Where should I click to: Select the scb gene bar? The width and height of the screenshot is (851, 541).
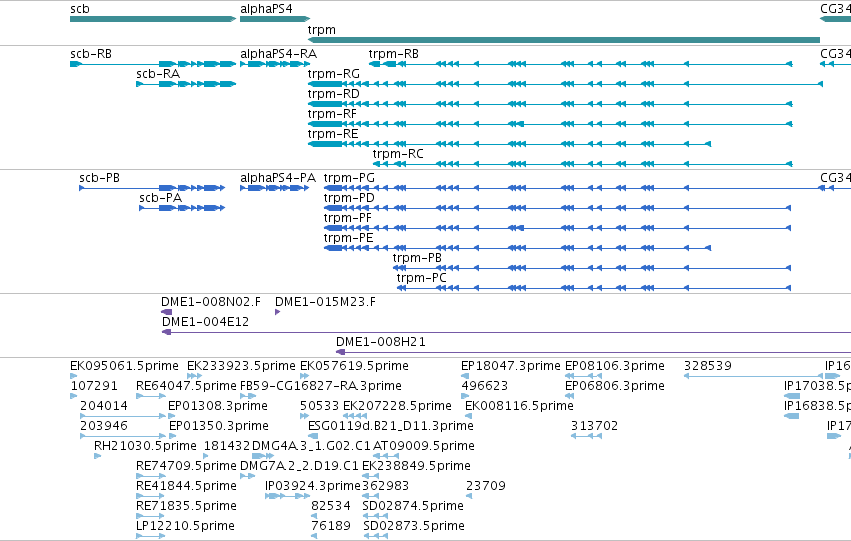click(x=153, y=19)
